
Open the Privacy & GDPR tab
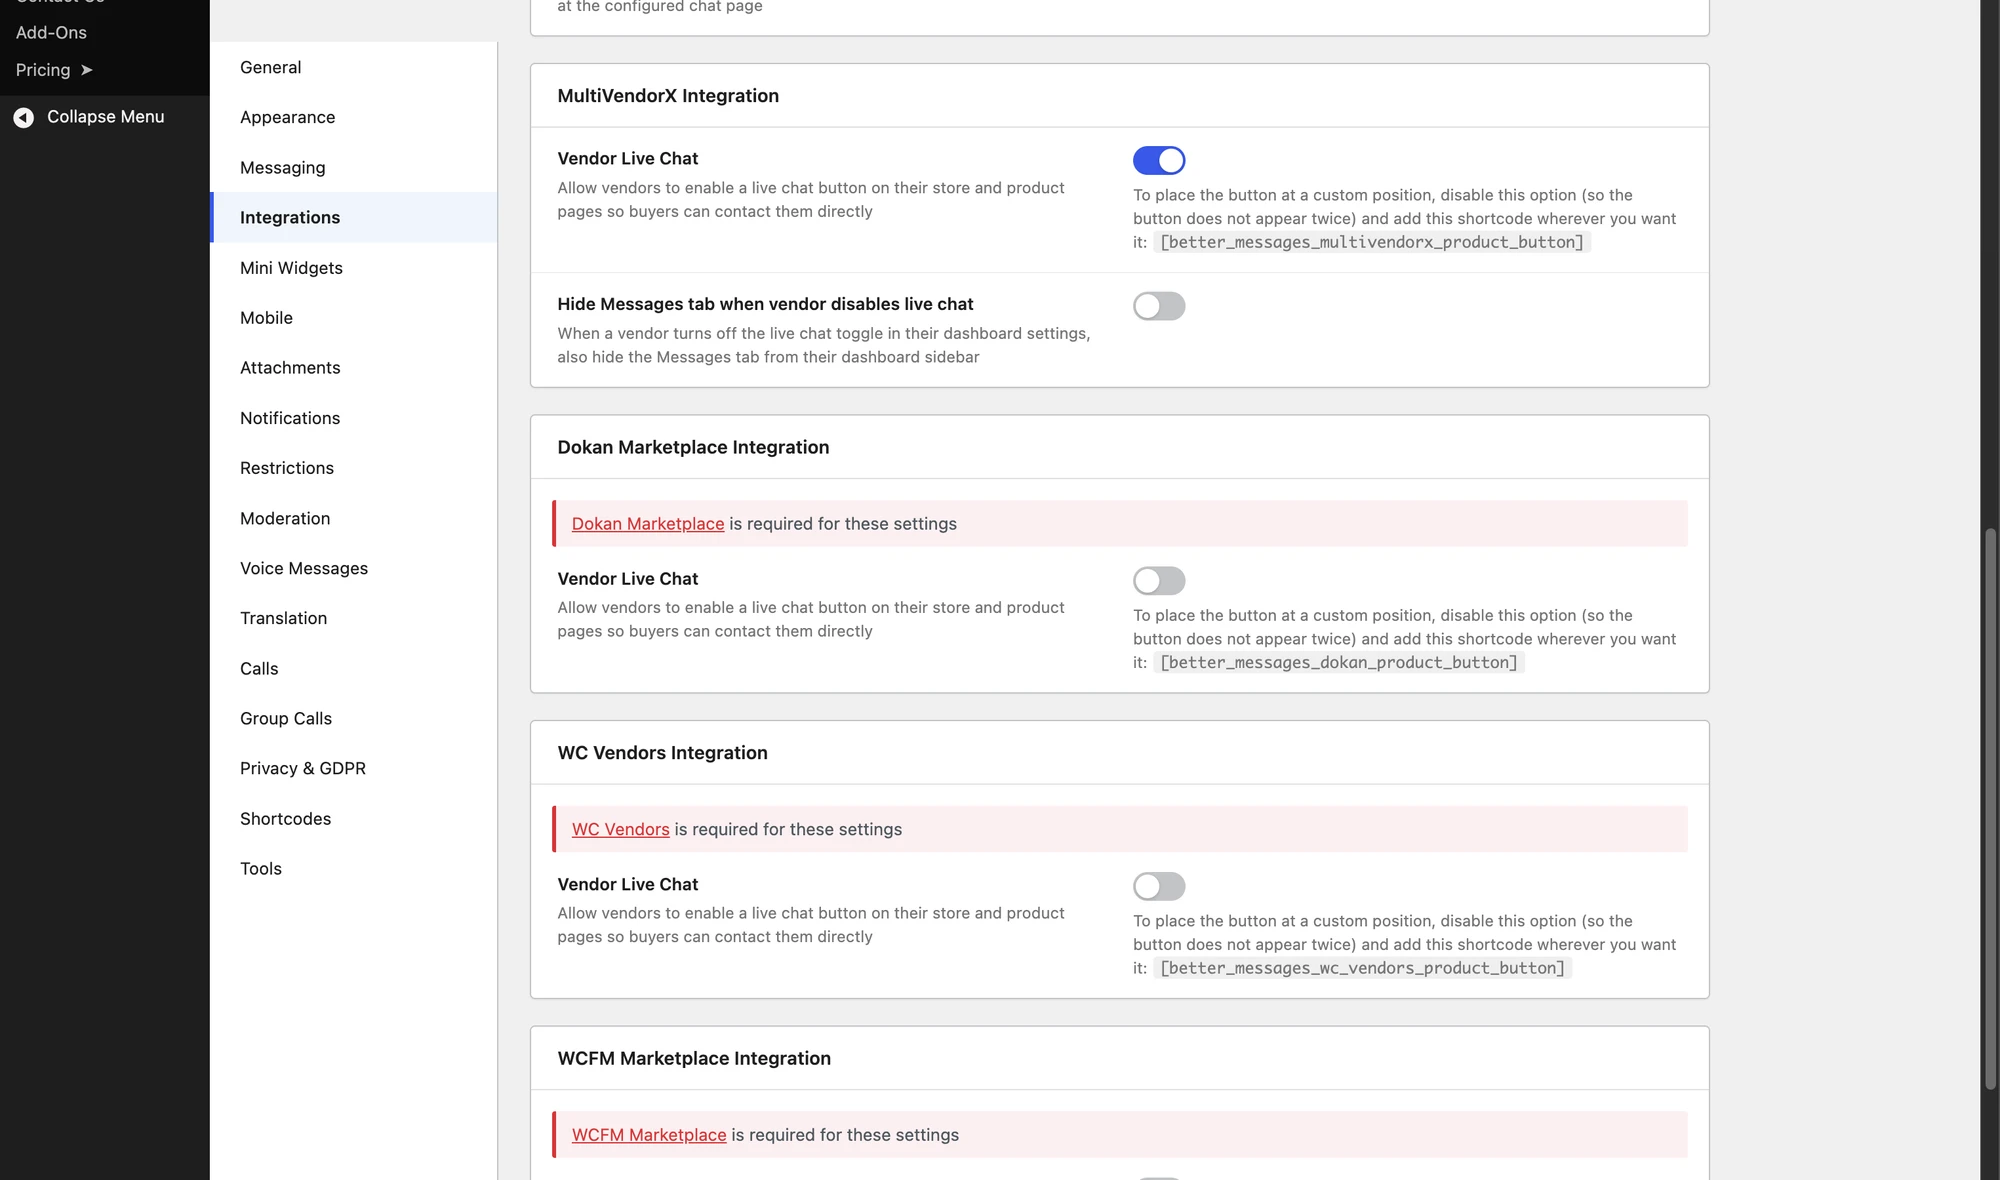[353, 768]
